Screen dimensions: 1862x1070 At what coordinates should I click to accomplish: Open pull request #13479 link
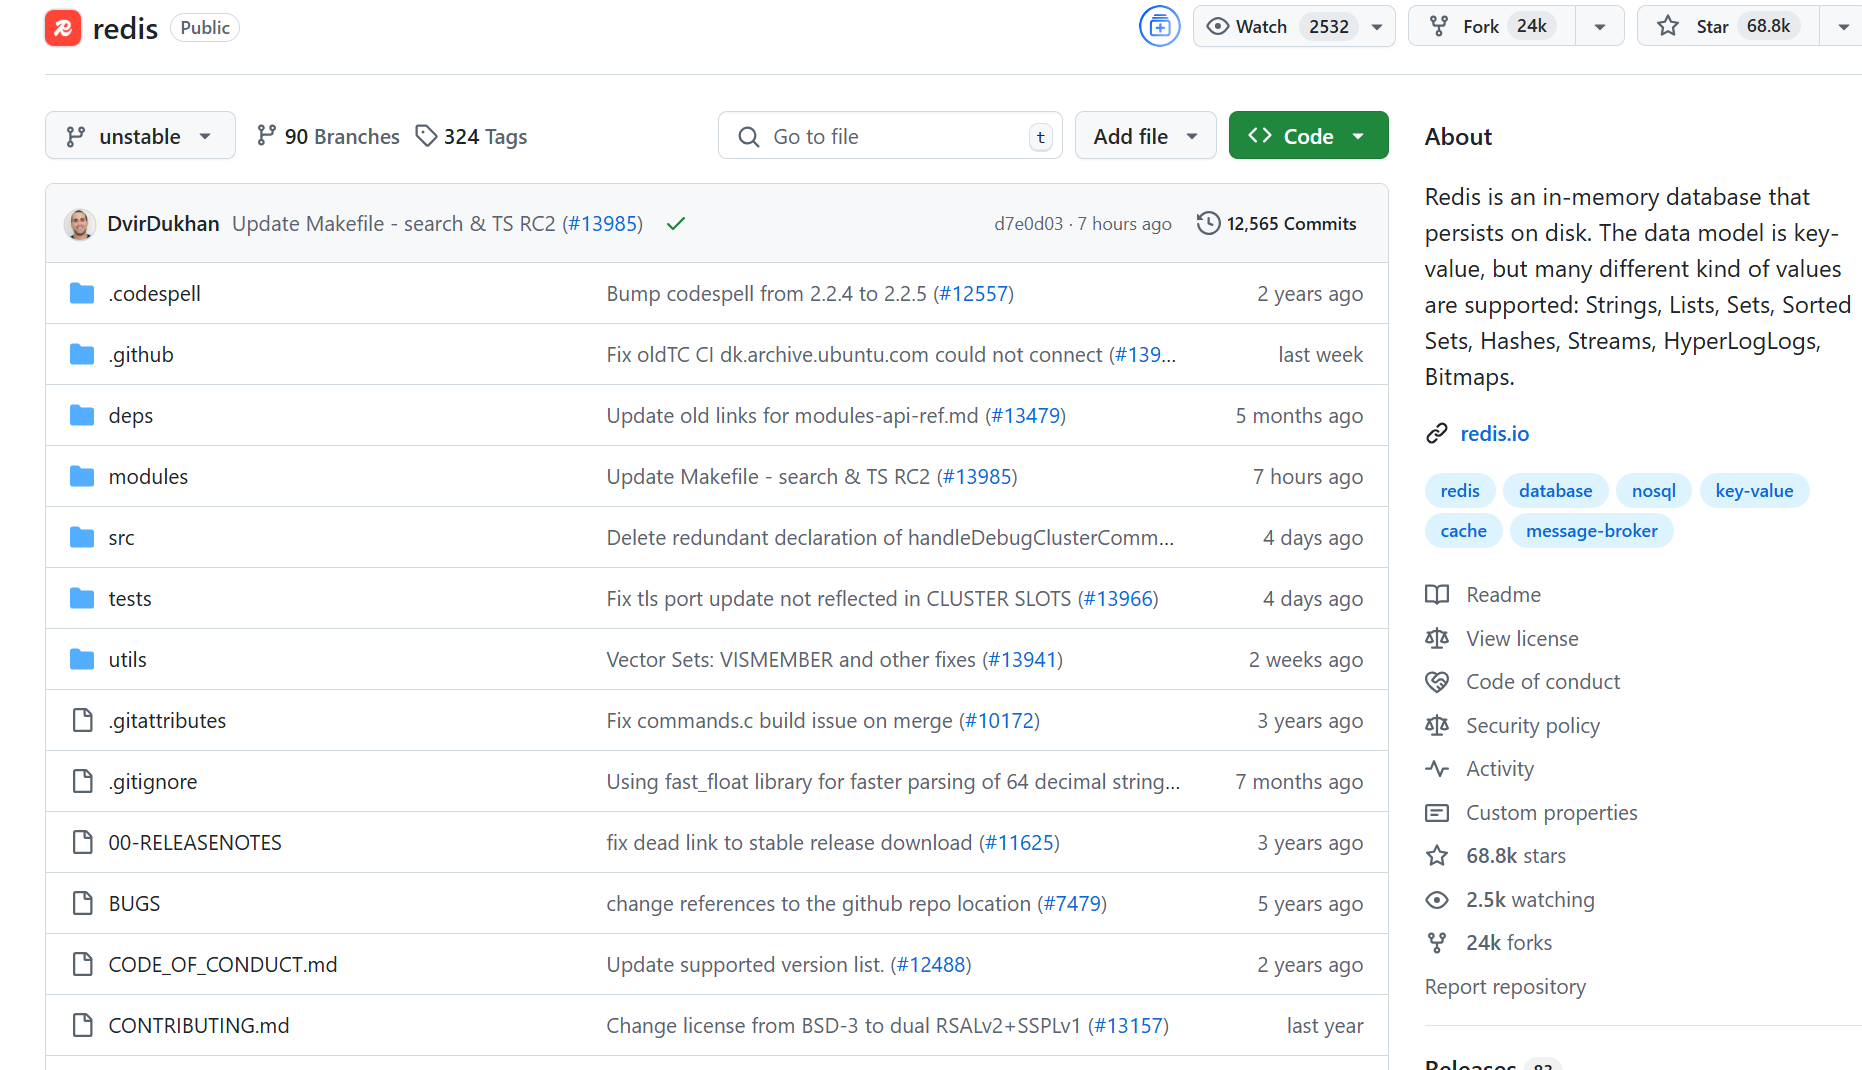coord(1026,416)
